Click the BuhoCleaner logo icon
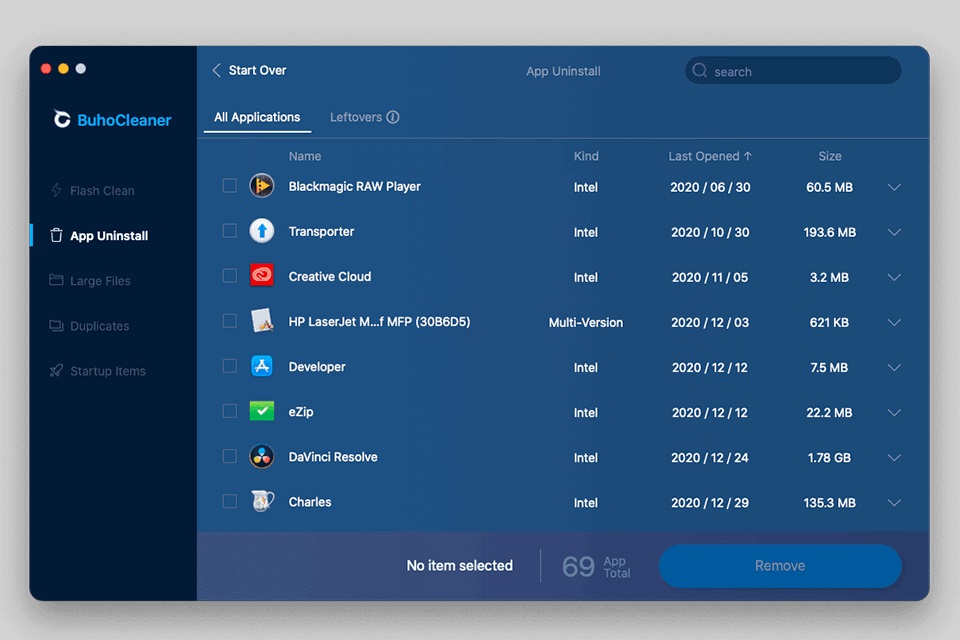 pos(61,119)
